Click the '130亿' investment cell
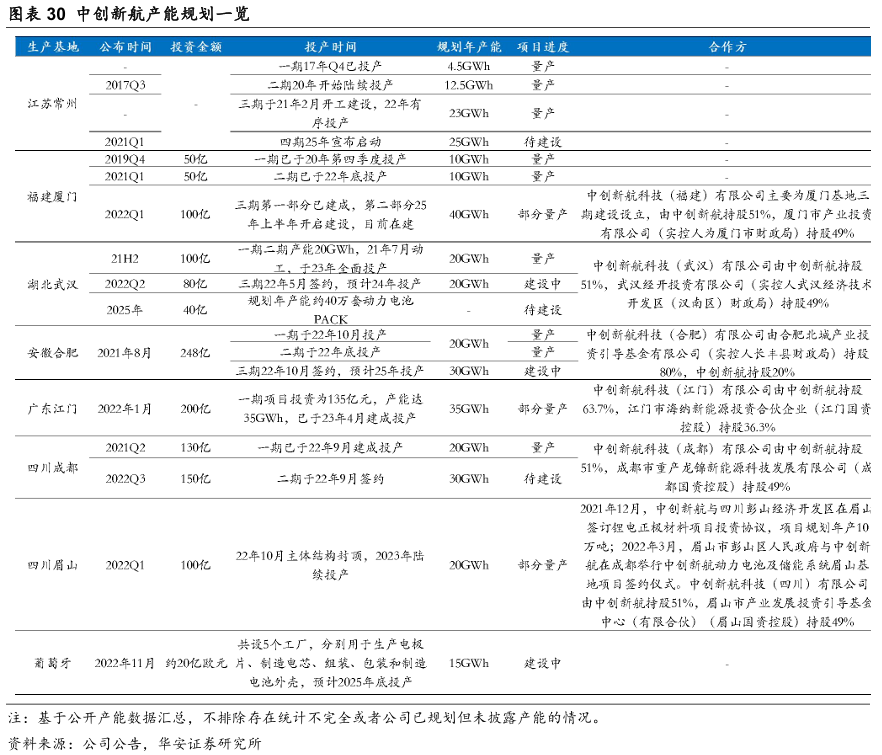 pyautogui.click(x=195, y=448)
